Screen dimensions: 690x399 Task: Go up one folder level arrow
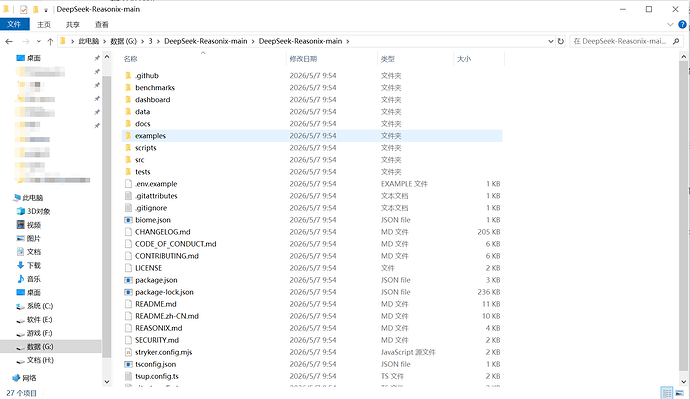50,41
